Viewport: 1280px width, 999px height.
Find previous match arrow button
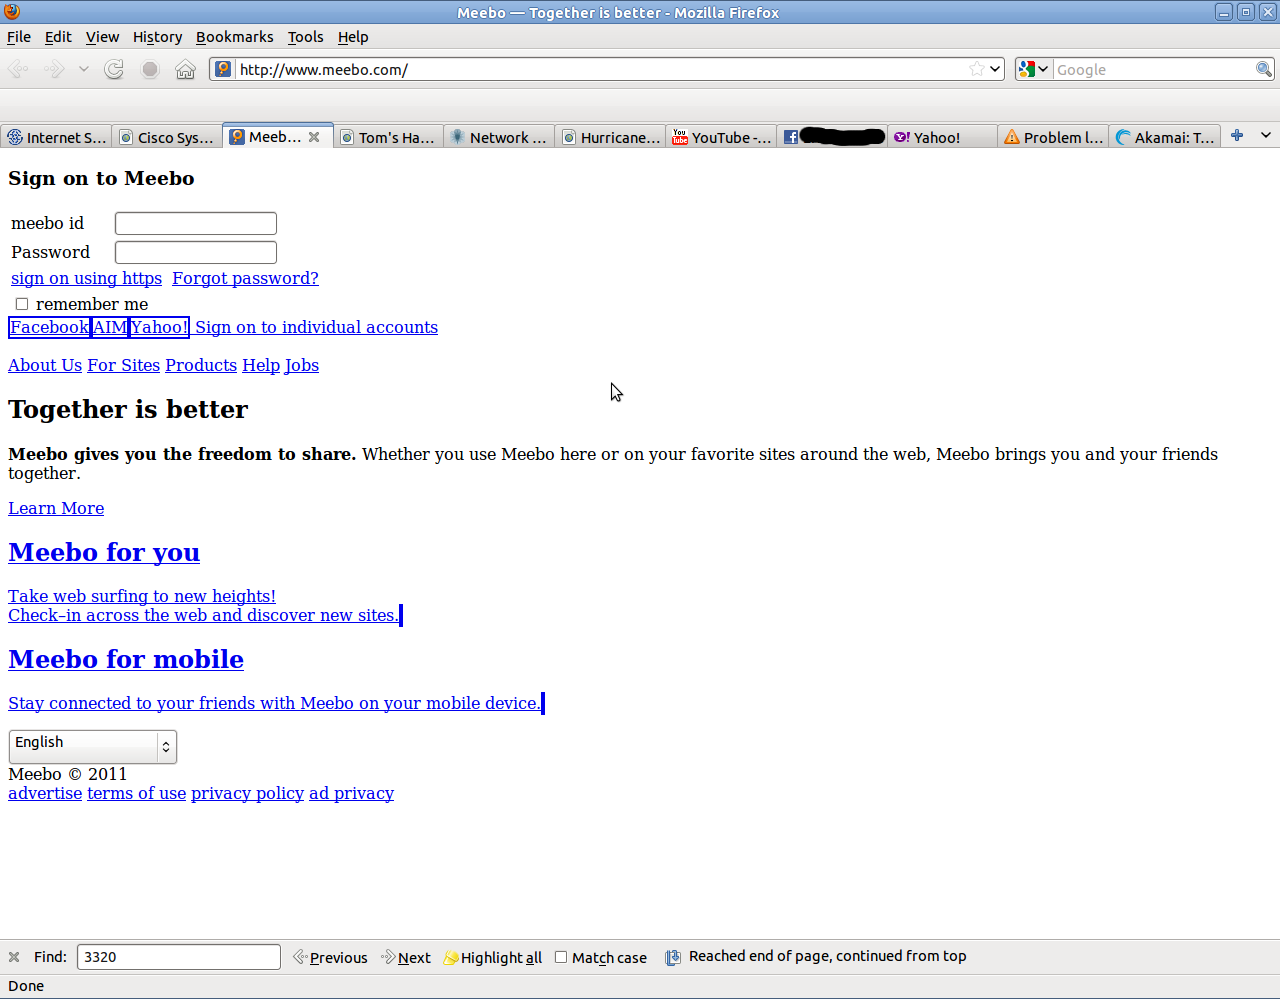(x=330, y=957)
